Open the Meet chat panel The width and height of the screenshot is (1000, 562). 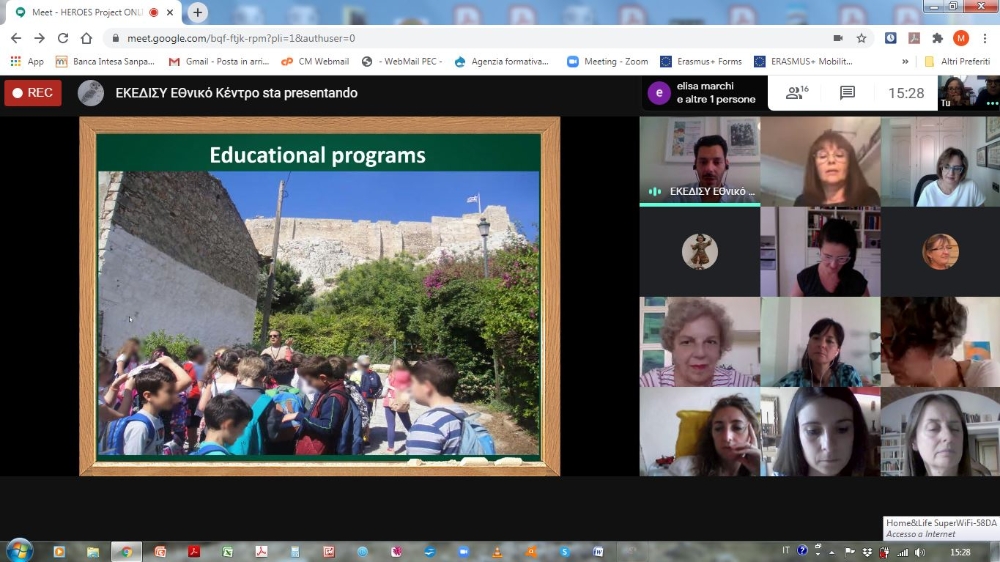pyautogui.click(x=847, y=93)
